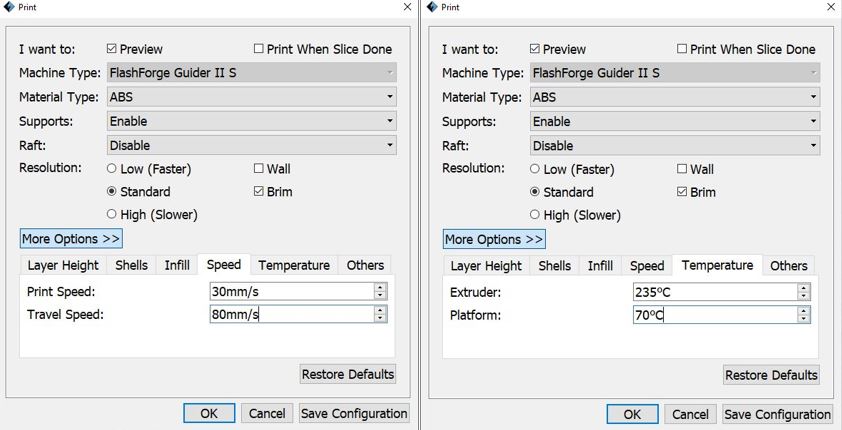The height and width of the screenshot is (430, 842).
Task: Open Material Type dropdown in left dialog
Action: (x=252, y=97)
